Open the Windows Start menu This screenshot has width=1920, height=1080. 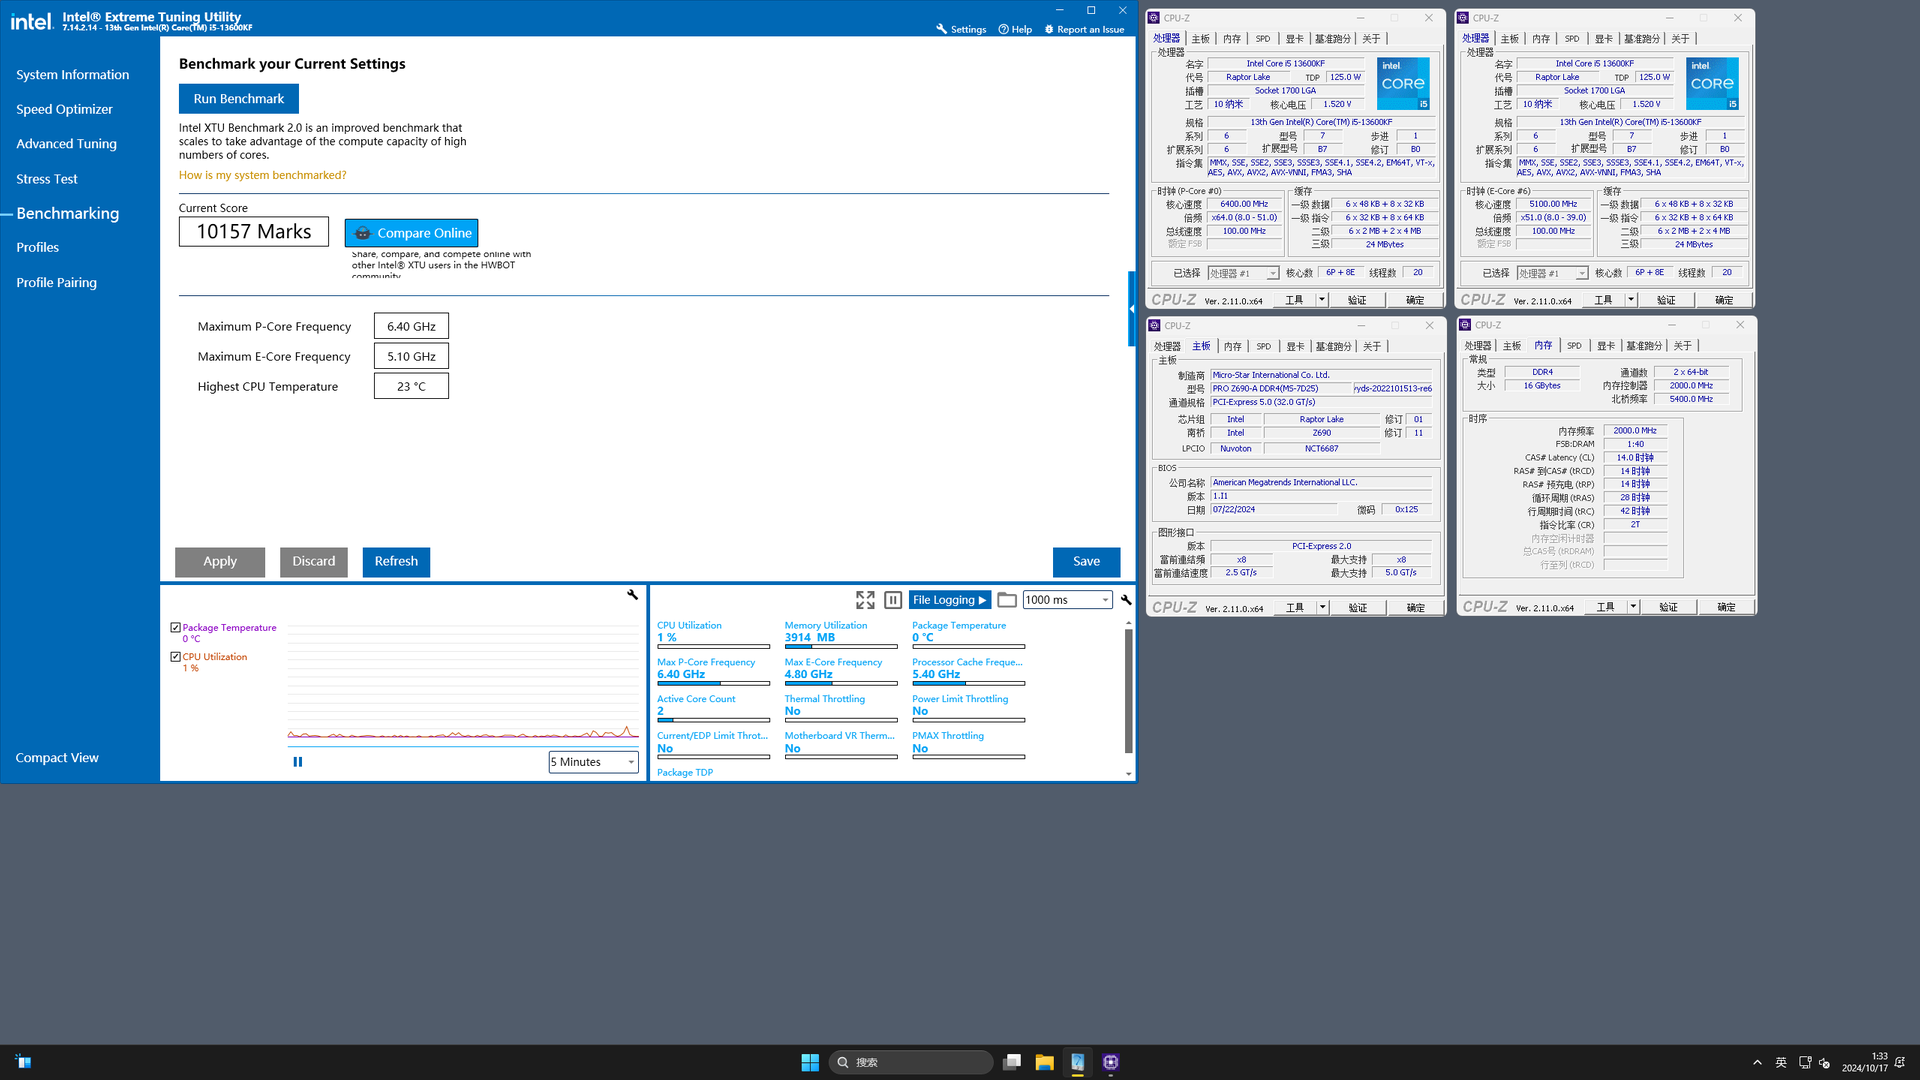[810, 1062]
